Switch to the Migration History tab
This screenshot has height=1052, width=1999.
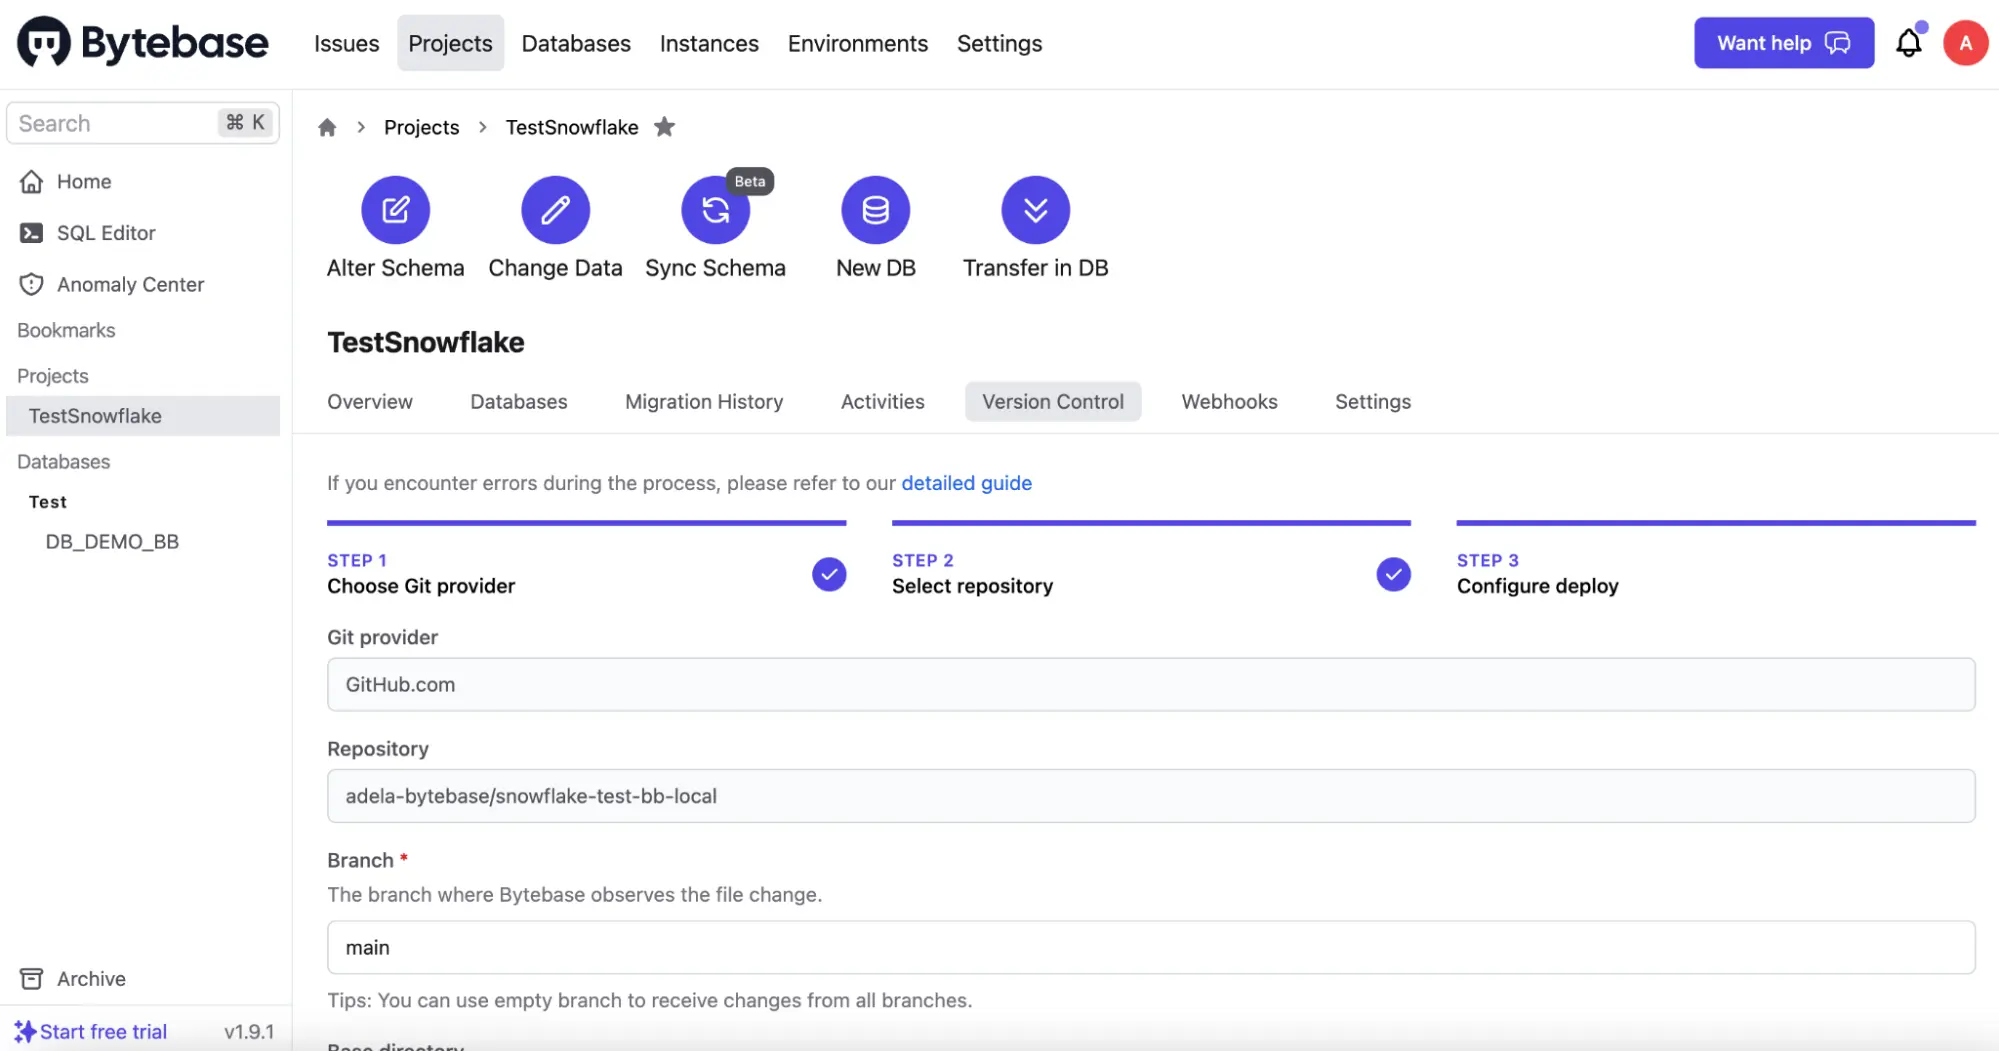coord(704,401)
